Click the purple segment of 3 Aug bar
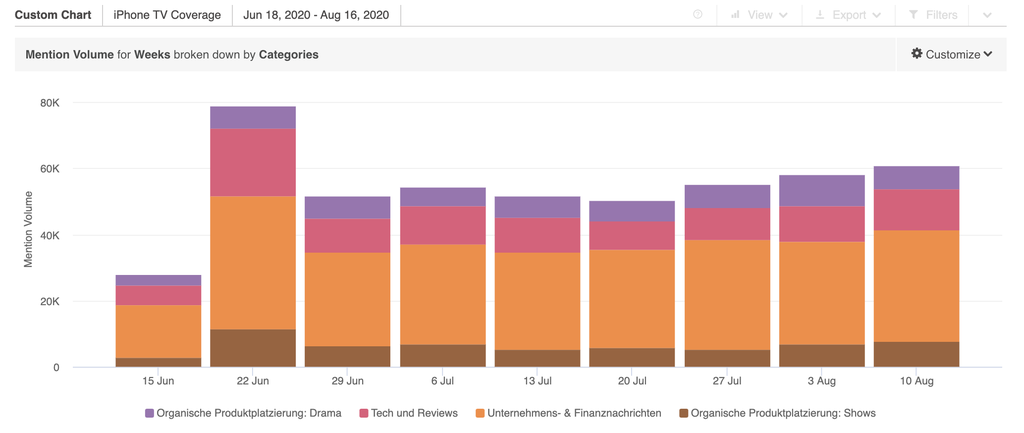Image resolution: width=1024 pixels, height=433 pixels. (822, 190)
